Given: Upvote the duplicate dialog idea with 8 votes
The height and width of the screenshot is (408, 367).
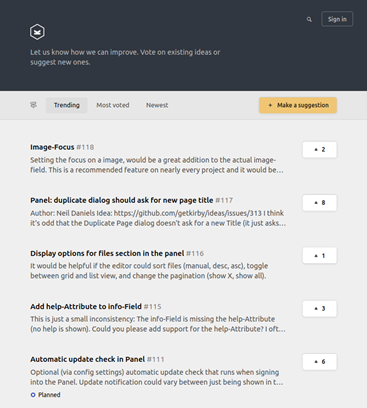Looking at the screenshot, I should (320, 202).
